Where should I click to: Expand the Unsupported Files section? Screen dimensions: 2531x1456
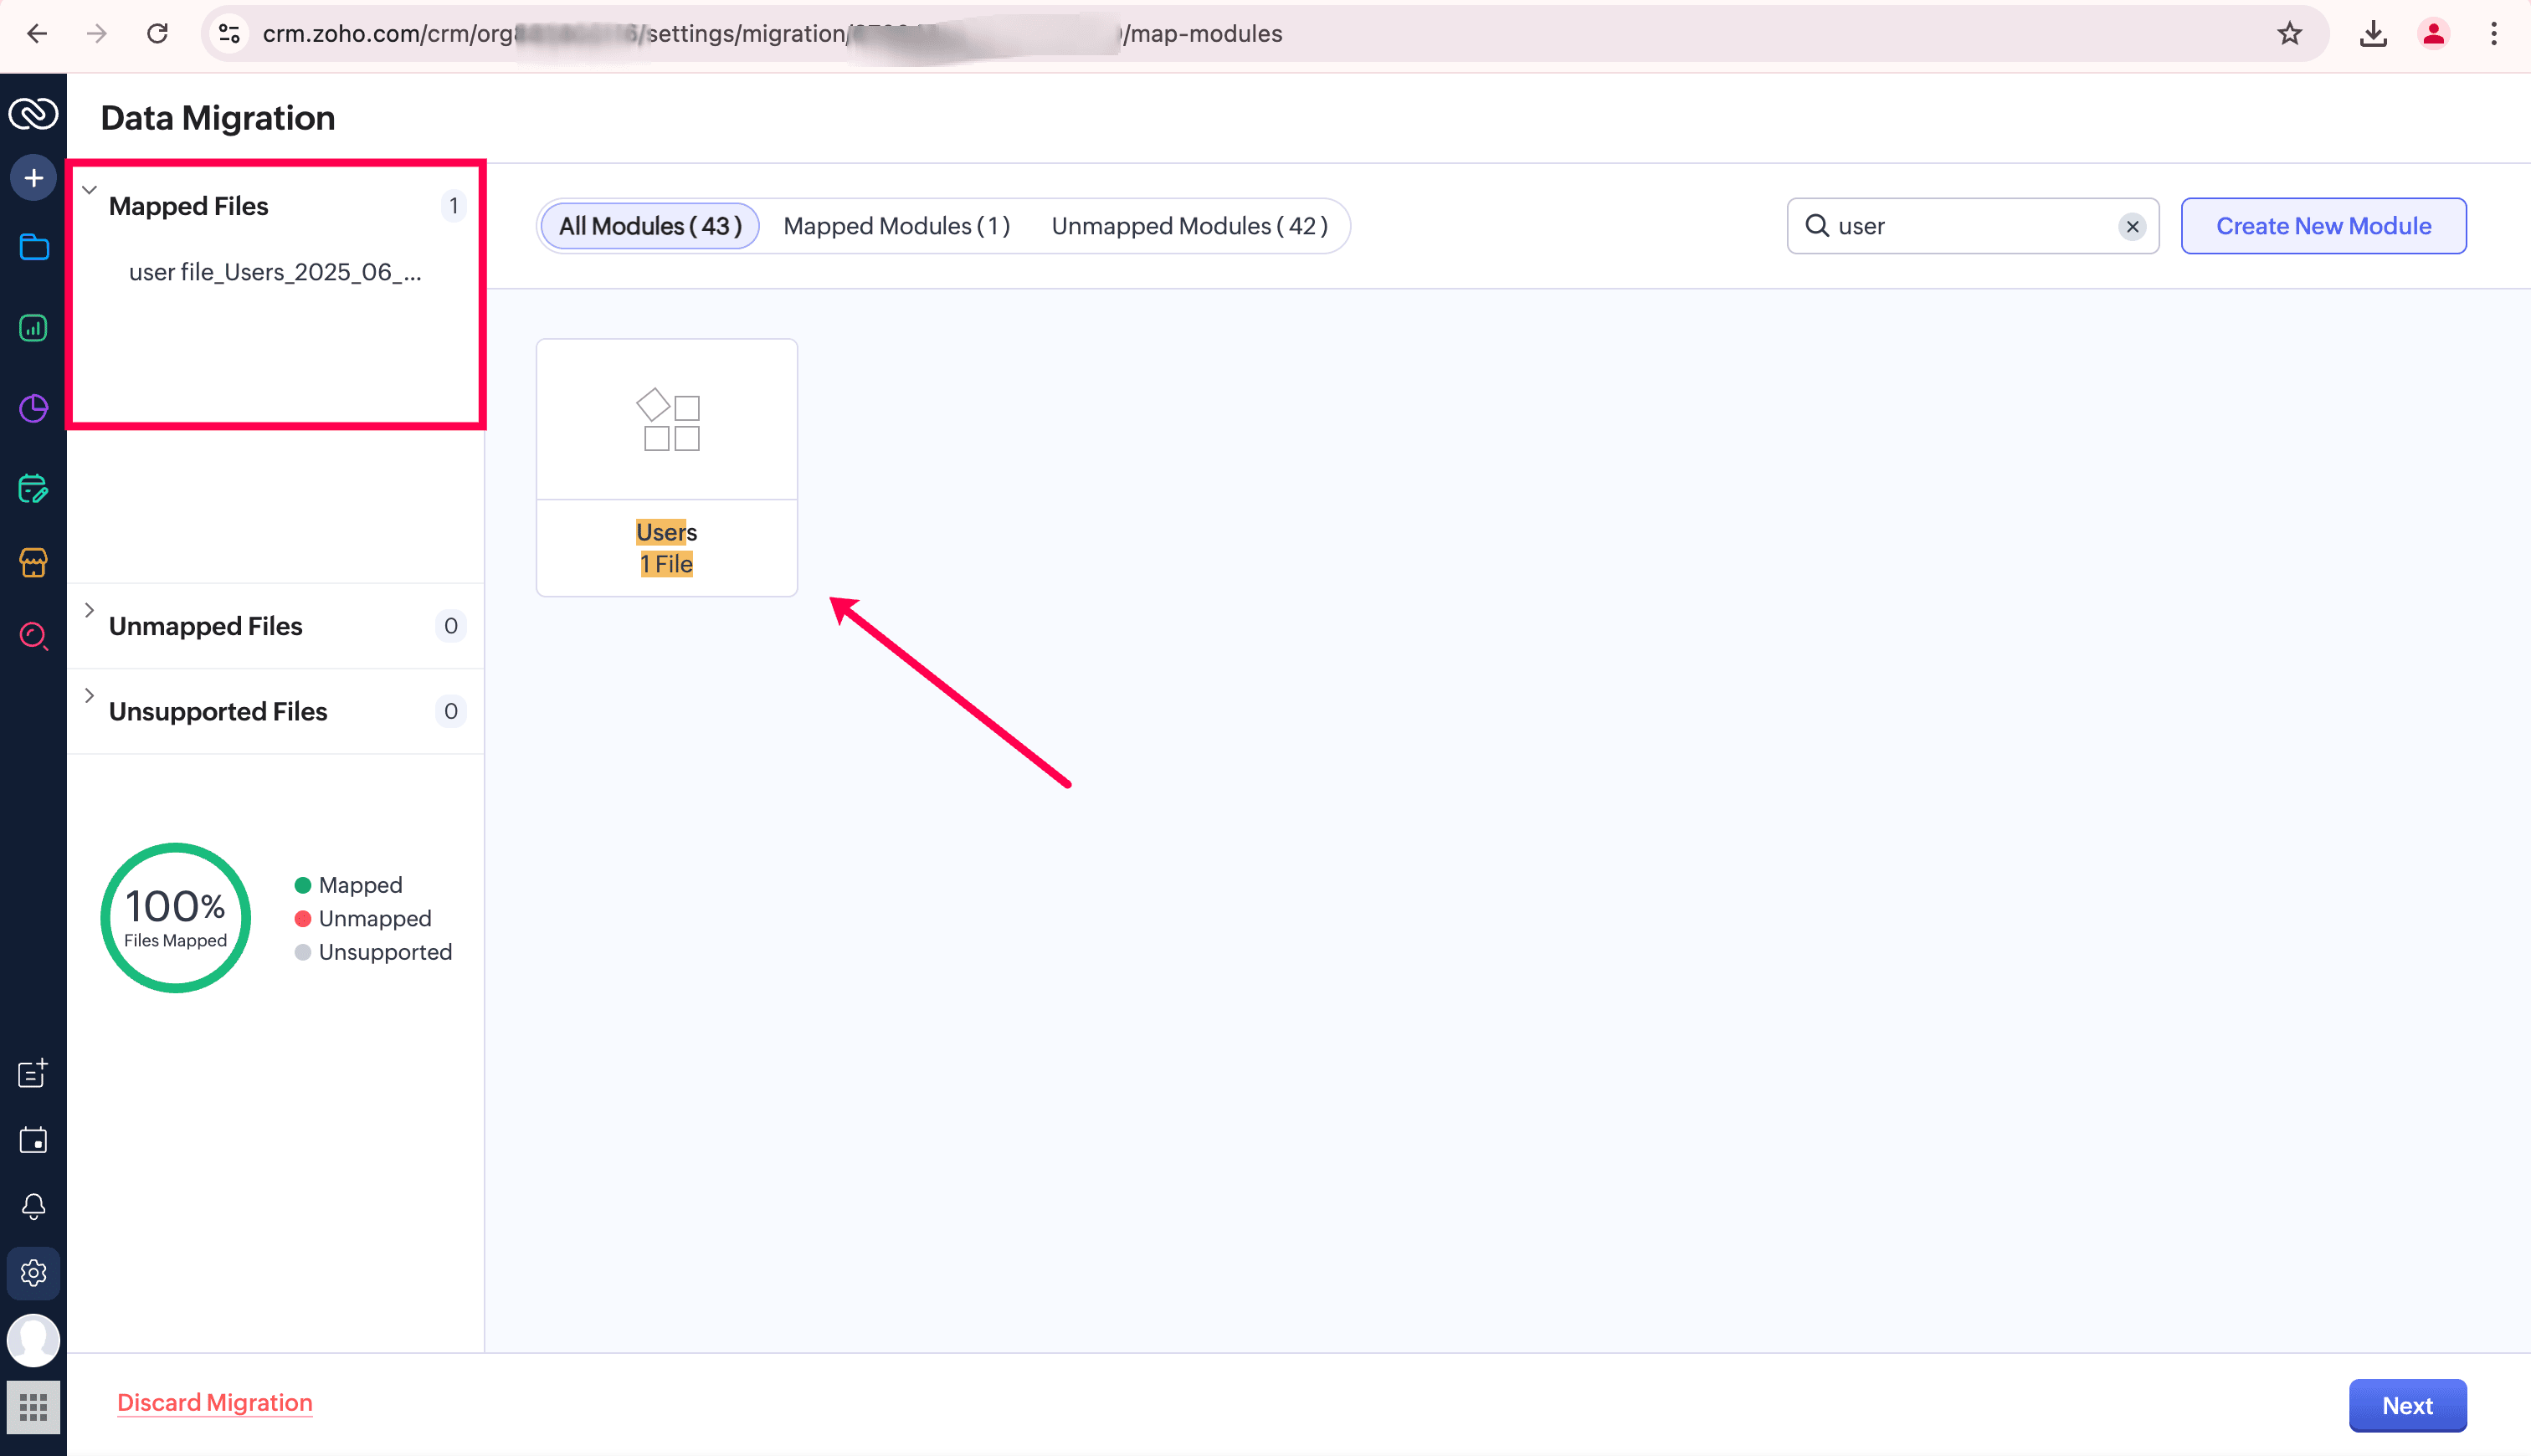click(89, 695)
